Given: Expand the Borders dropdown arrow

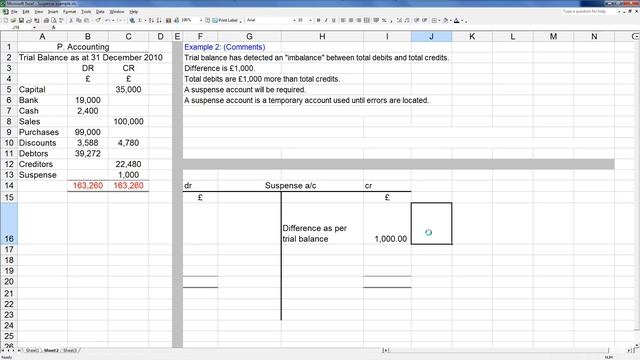Looking at the screenshot, I should pos(440,20).
